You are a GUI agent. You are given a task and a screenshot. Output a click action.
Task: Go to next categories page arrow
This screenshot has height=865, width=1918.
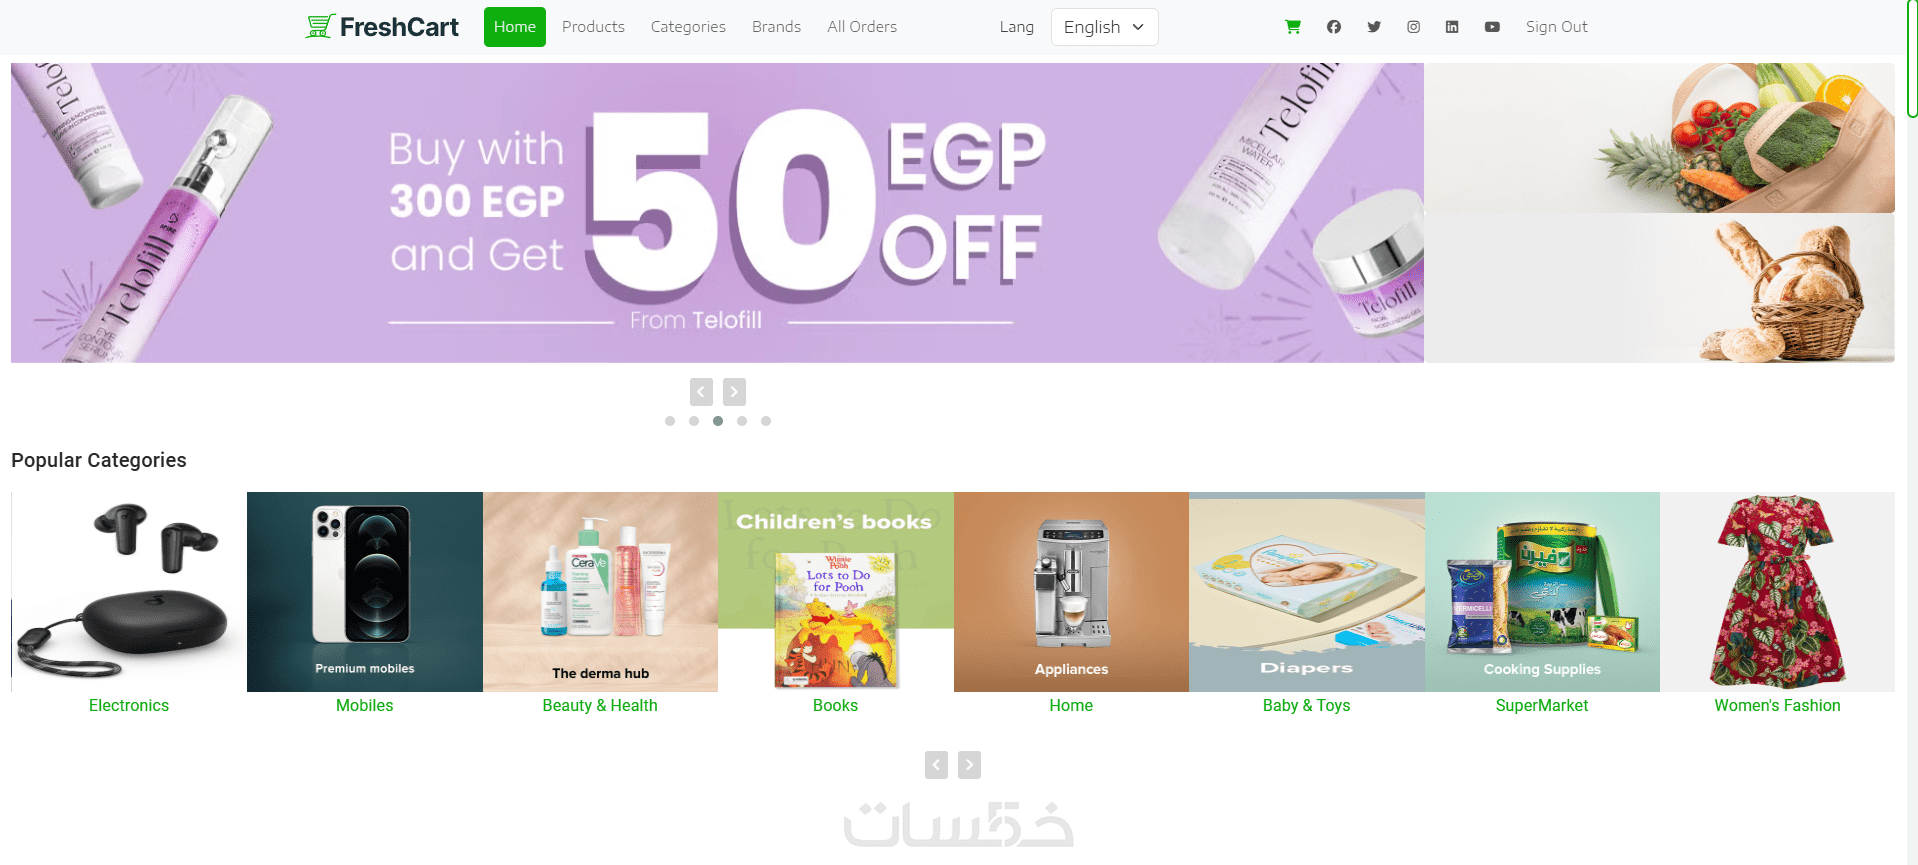[x=969, y=765]
